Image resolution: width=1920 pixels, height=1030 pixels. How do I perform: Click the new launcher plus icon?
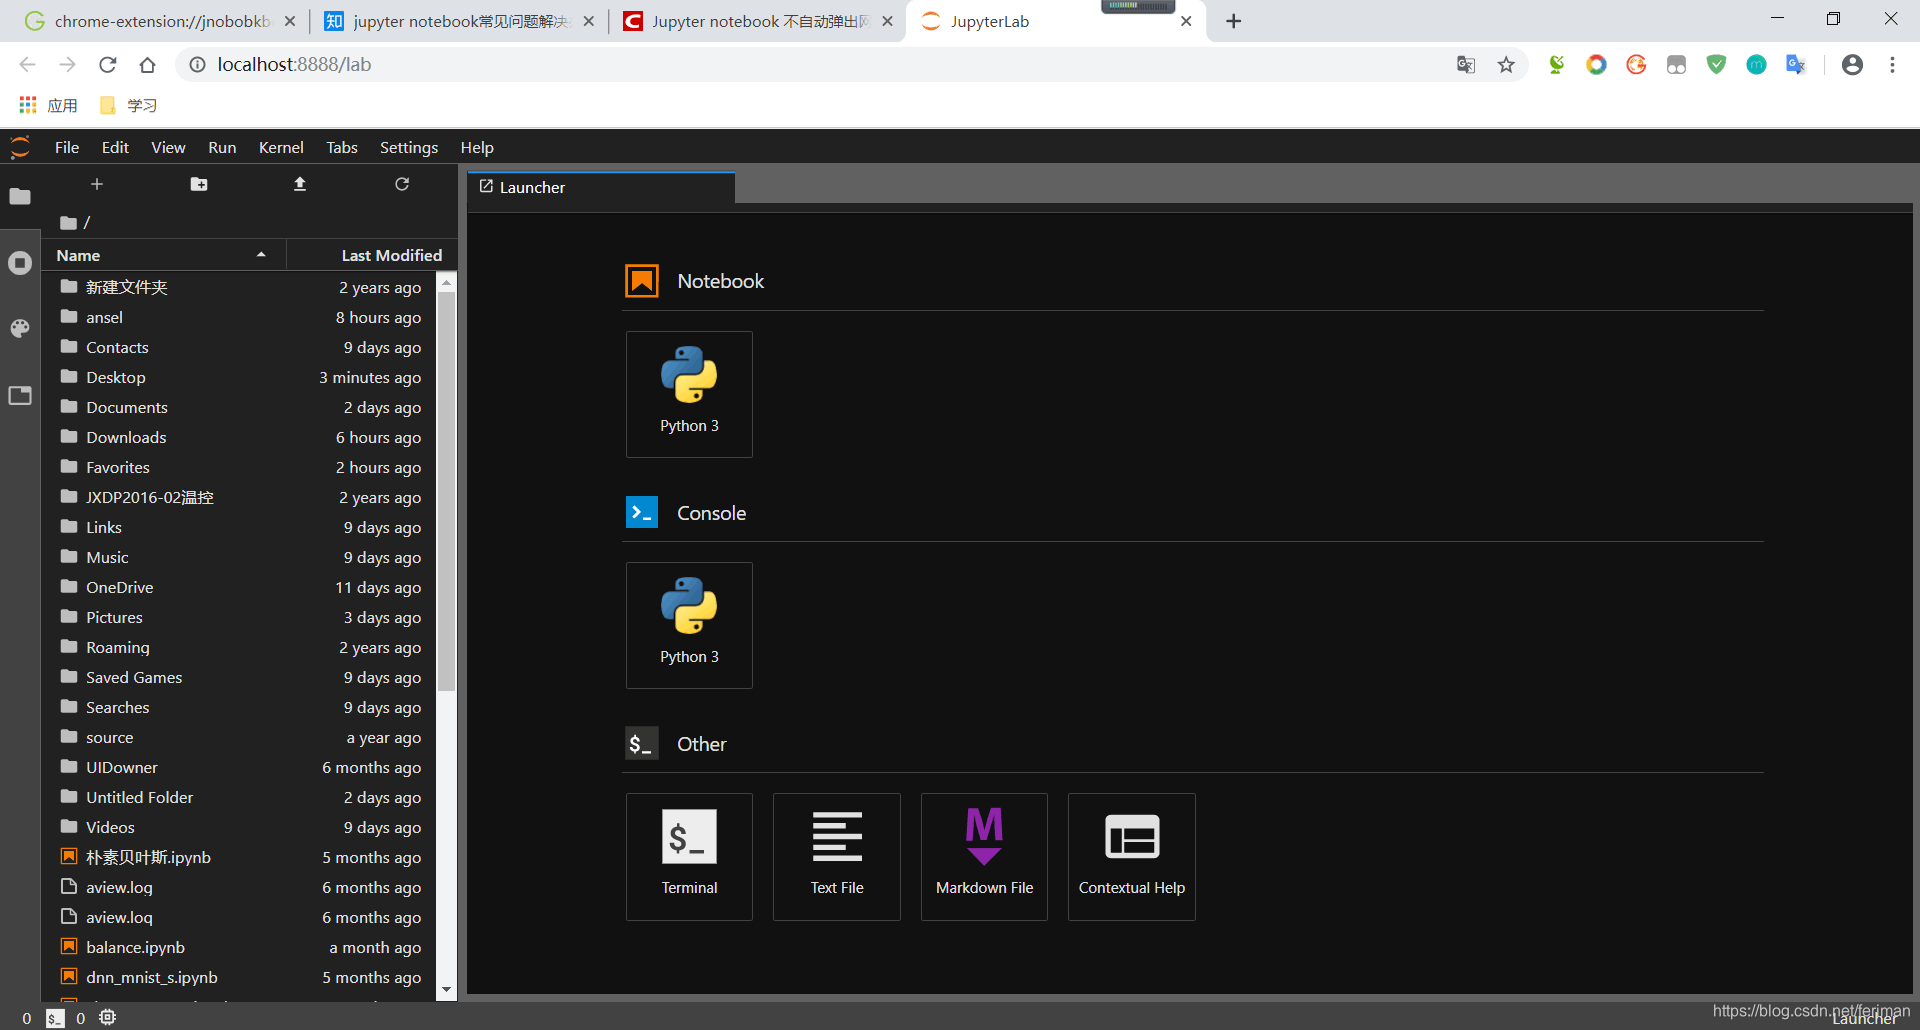tap(97, 184)
